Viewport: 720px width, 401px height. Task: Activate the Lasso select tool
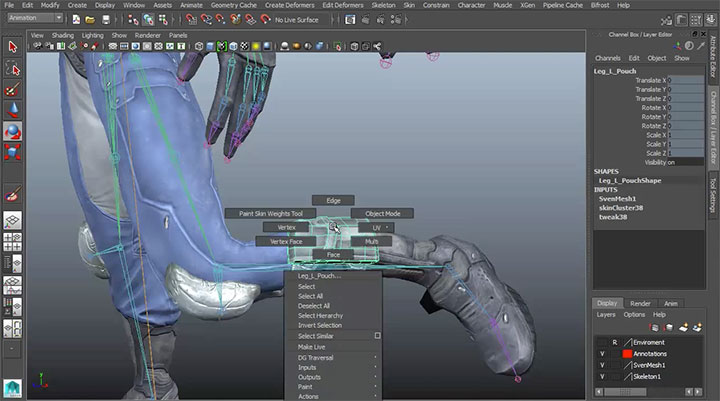click(x=12, y=69)
